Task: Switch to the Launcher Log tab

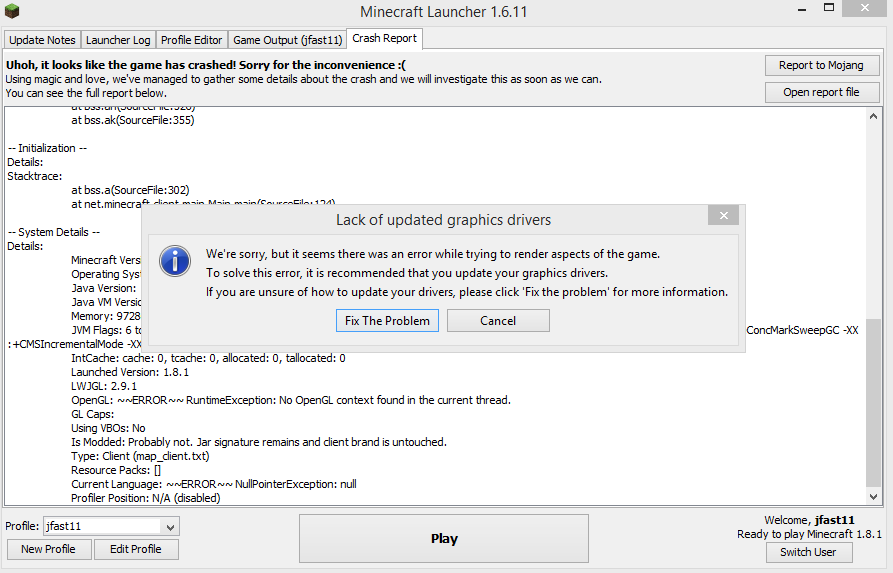Action: point(118,40)
